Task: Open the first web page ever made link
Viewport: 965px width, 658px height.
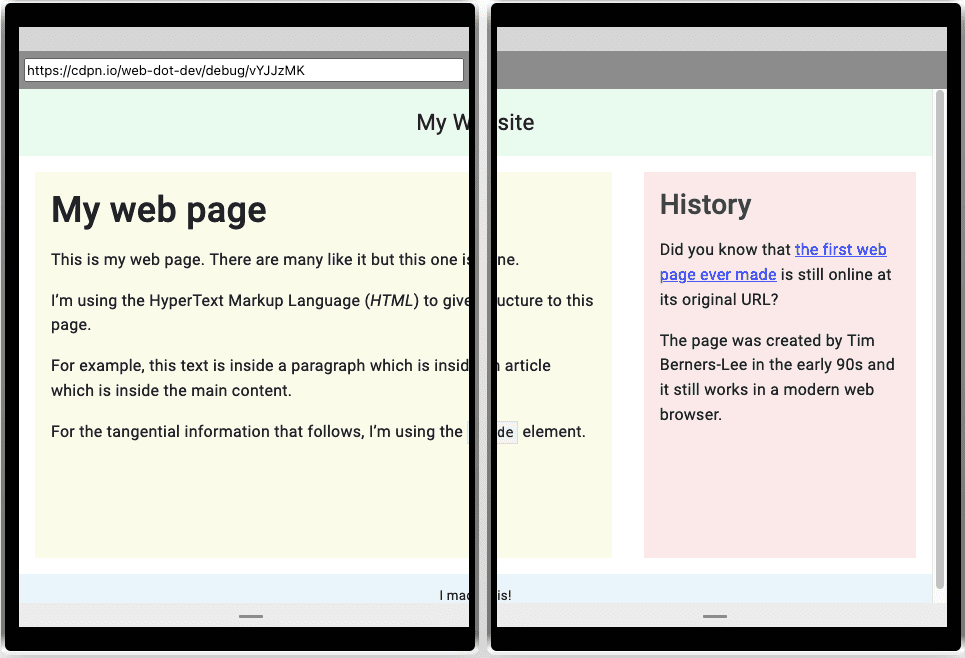Action: [x=841, y=249]
